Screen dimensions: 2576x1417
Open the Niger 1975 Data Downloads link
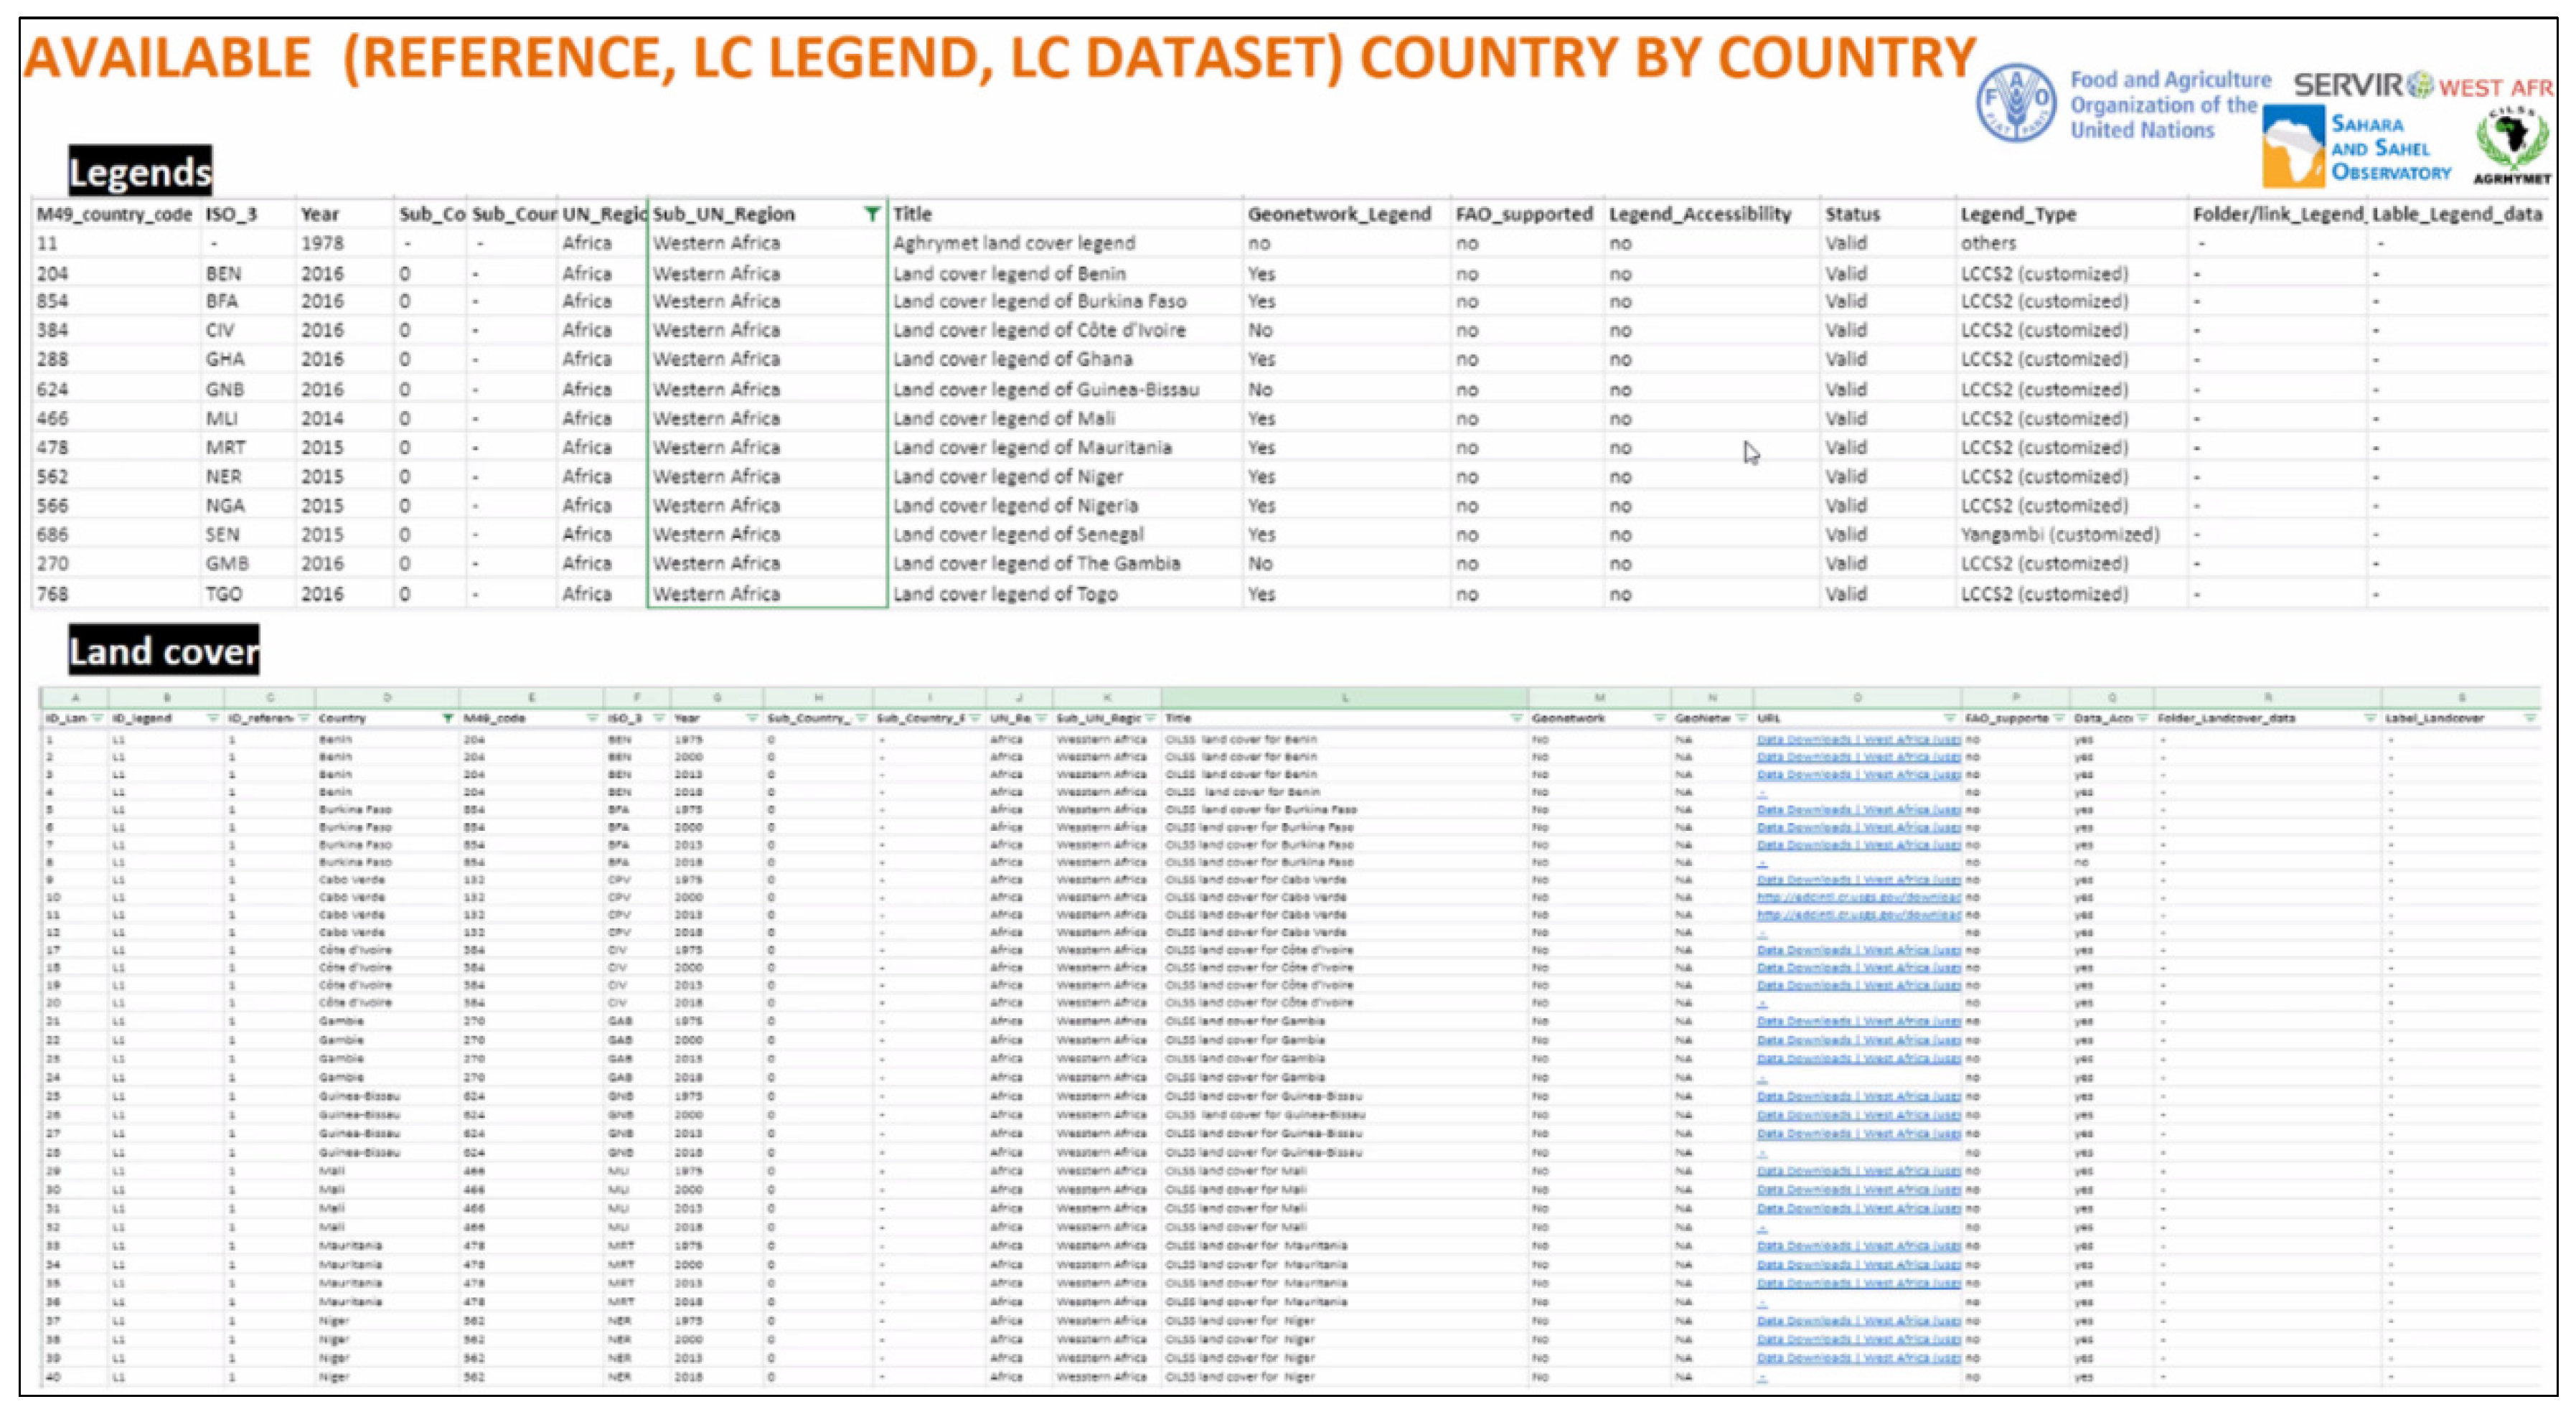[1857, 1321]
